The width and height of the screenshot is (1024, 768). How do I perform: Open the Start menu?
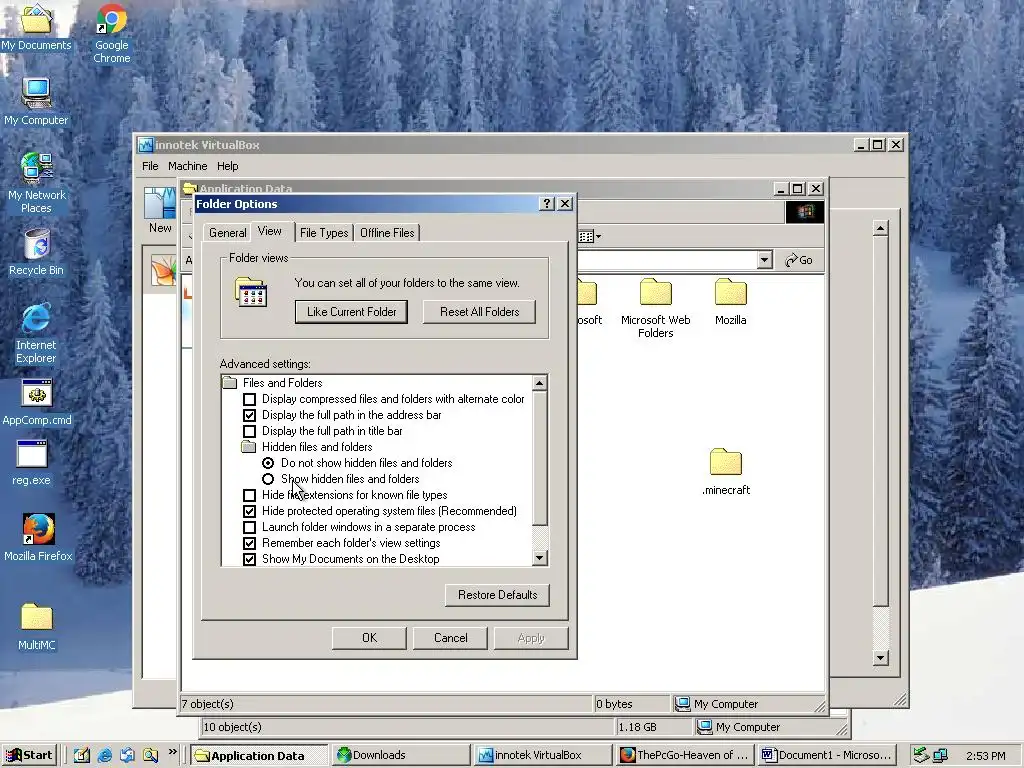click(30, 755)
